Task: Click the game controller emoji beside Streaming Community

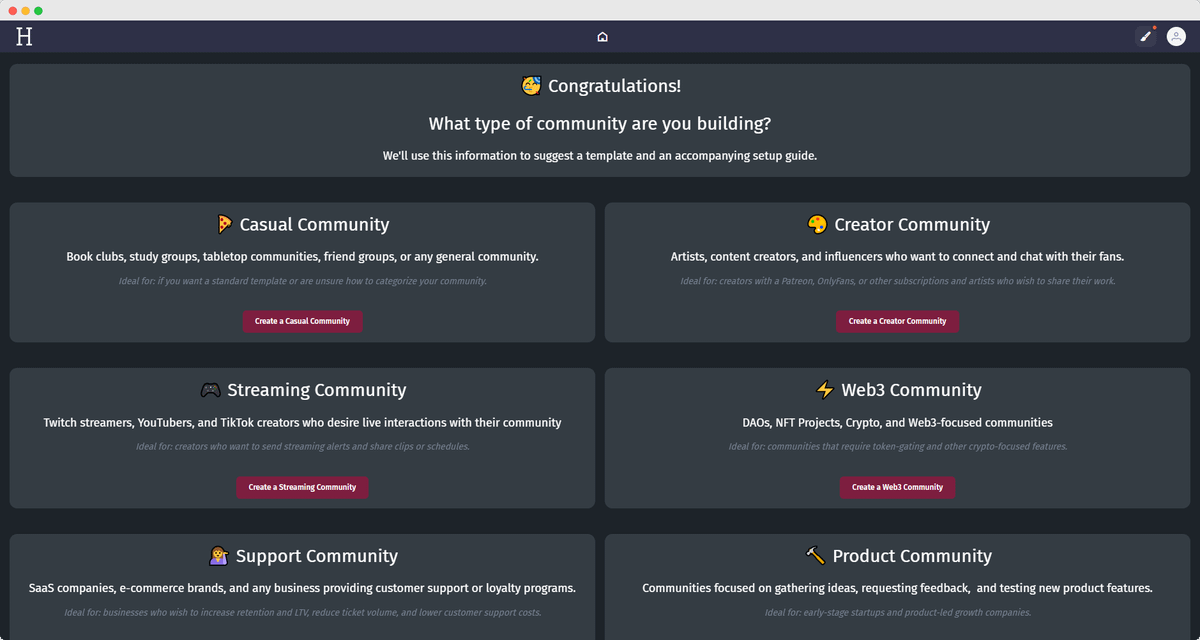Action: (x=210, y=390)
